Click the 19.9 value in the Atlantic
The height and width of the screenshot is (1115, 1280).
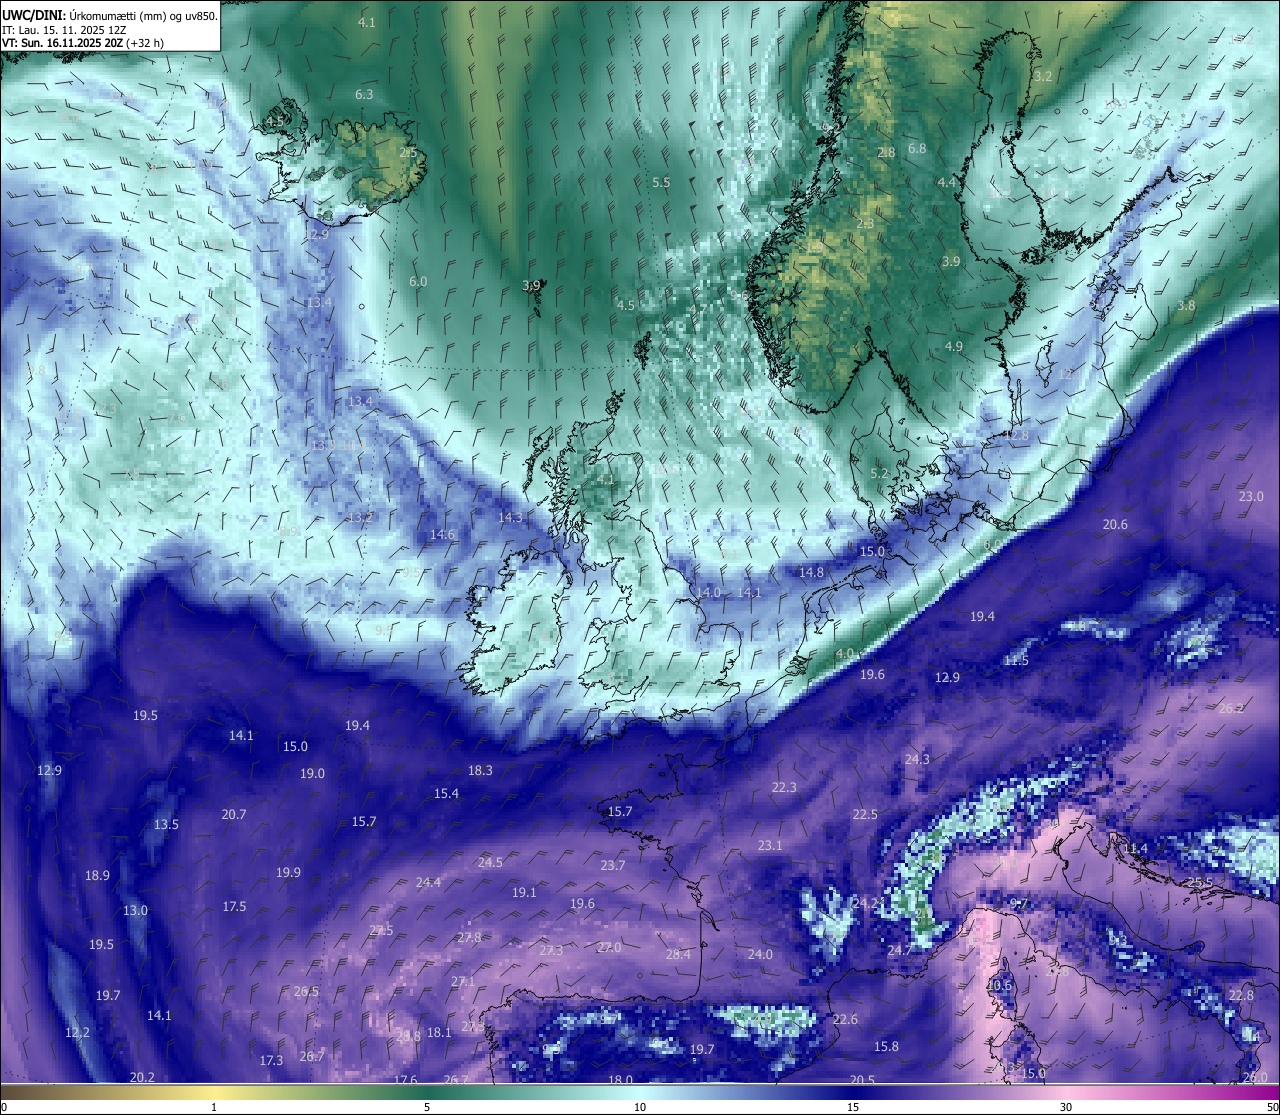[x=288, y=872]
